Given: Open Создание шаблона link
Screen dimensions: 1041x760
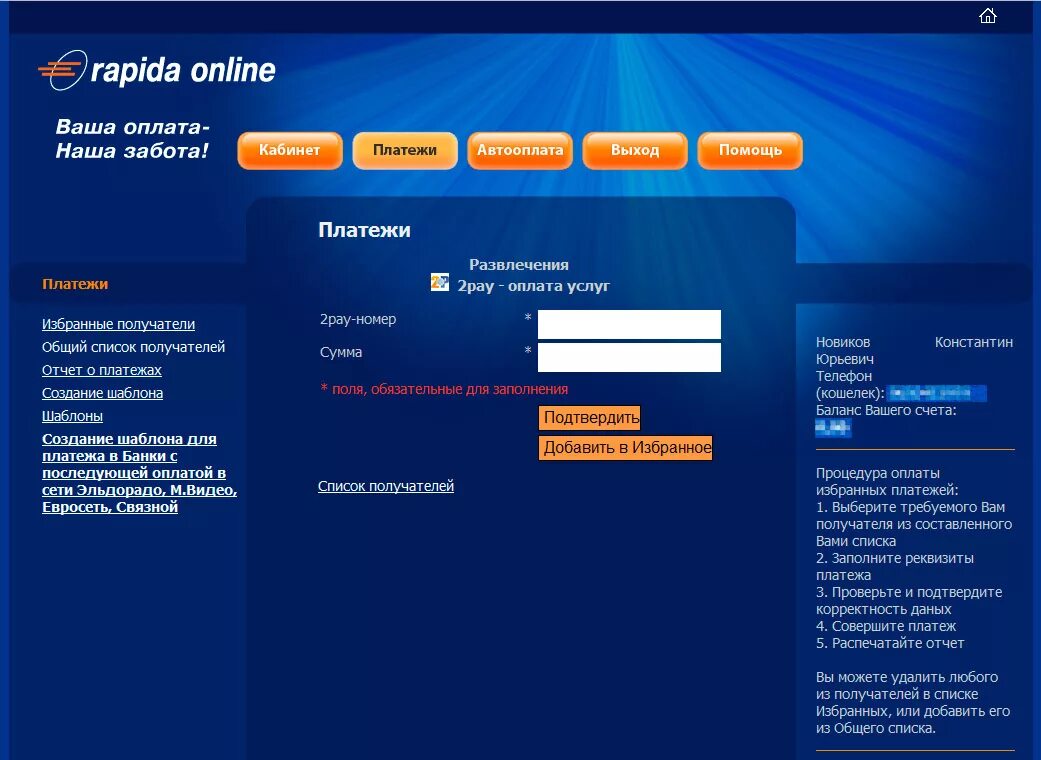Looking at the screenshot, I should (102, 393).
